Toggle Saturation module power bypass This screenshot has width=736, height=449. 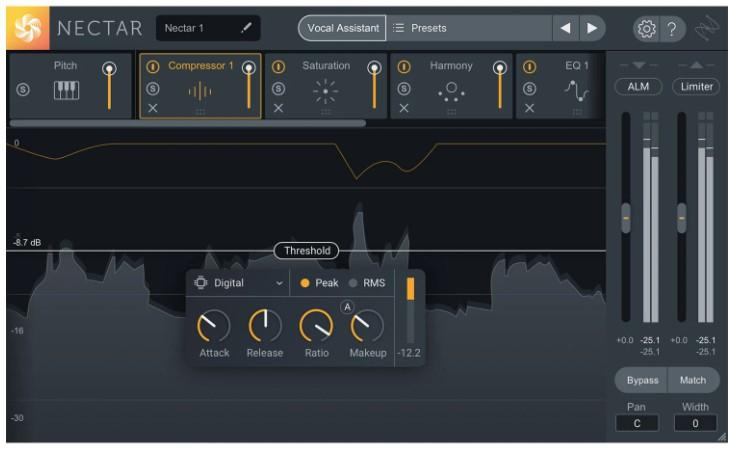278,67
